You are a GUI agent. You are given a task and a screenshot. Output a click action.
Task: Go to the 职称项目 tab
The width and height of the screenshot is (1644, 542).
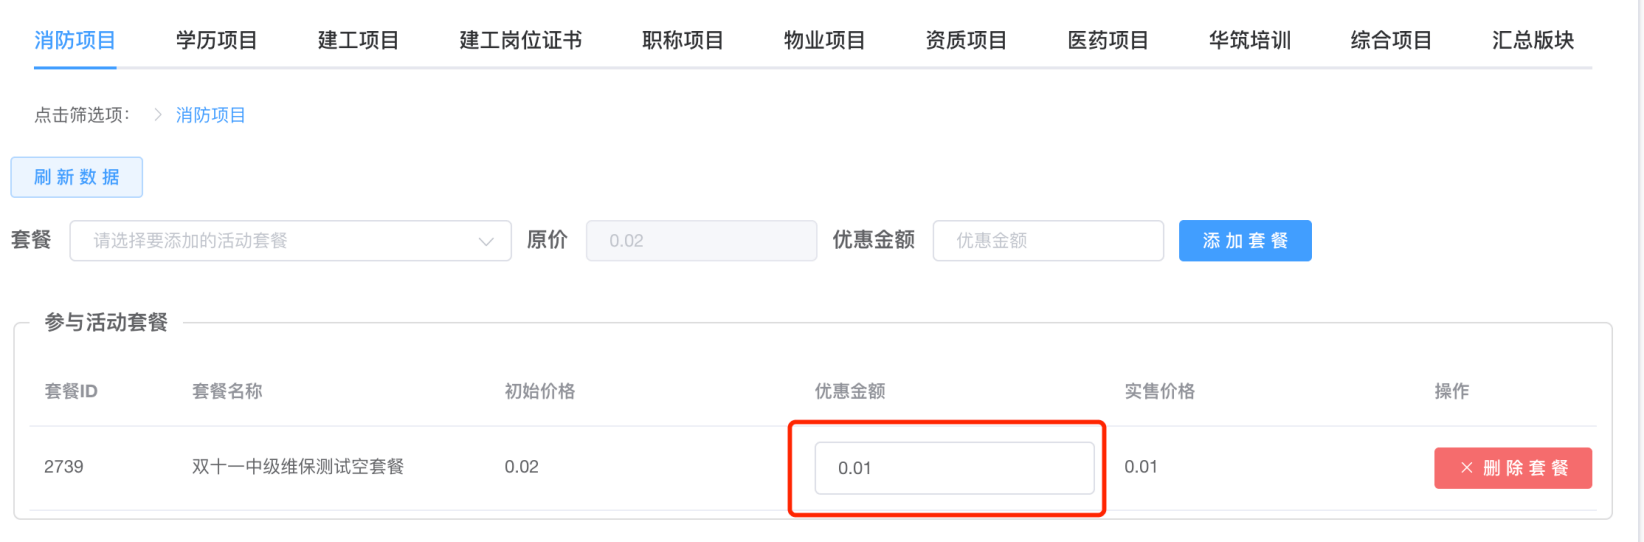[x=683, y=41]
